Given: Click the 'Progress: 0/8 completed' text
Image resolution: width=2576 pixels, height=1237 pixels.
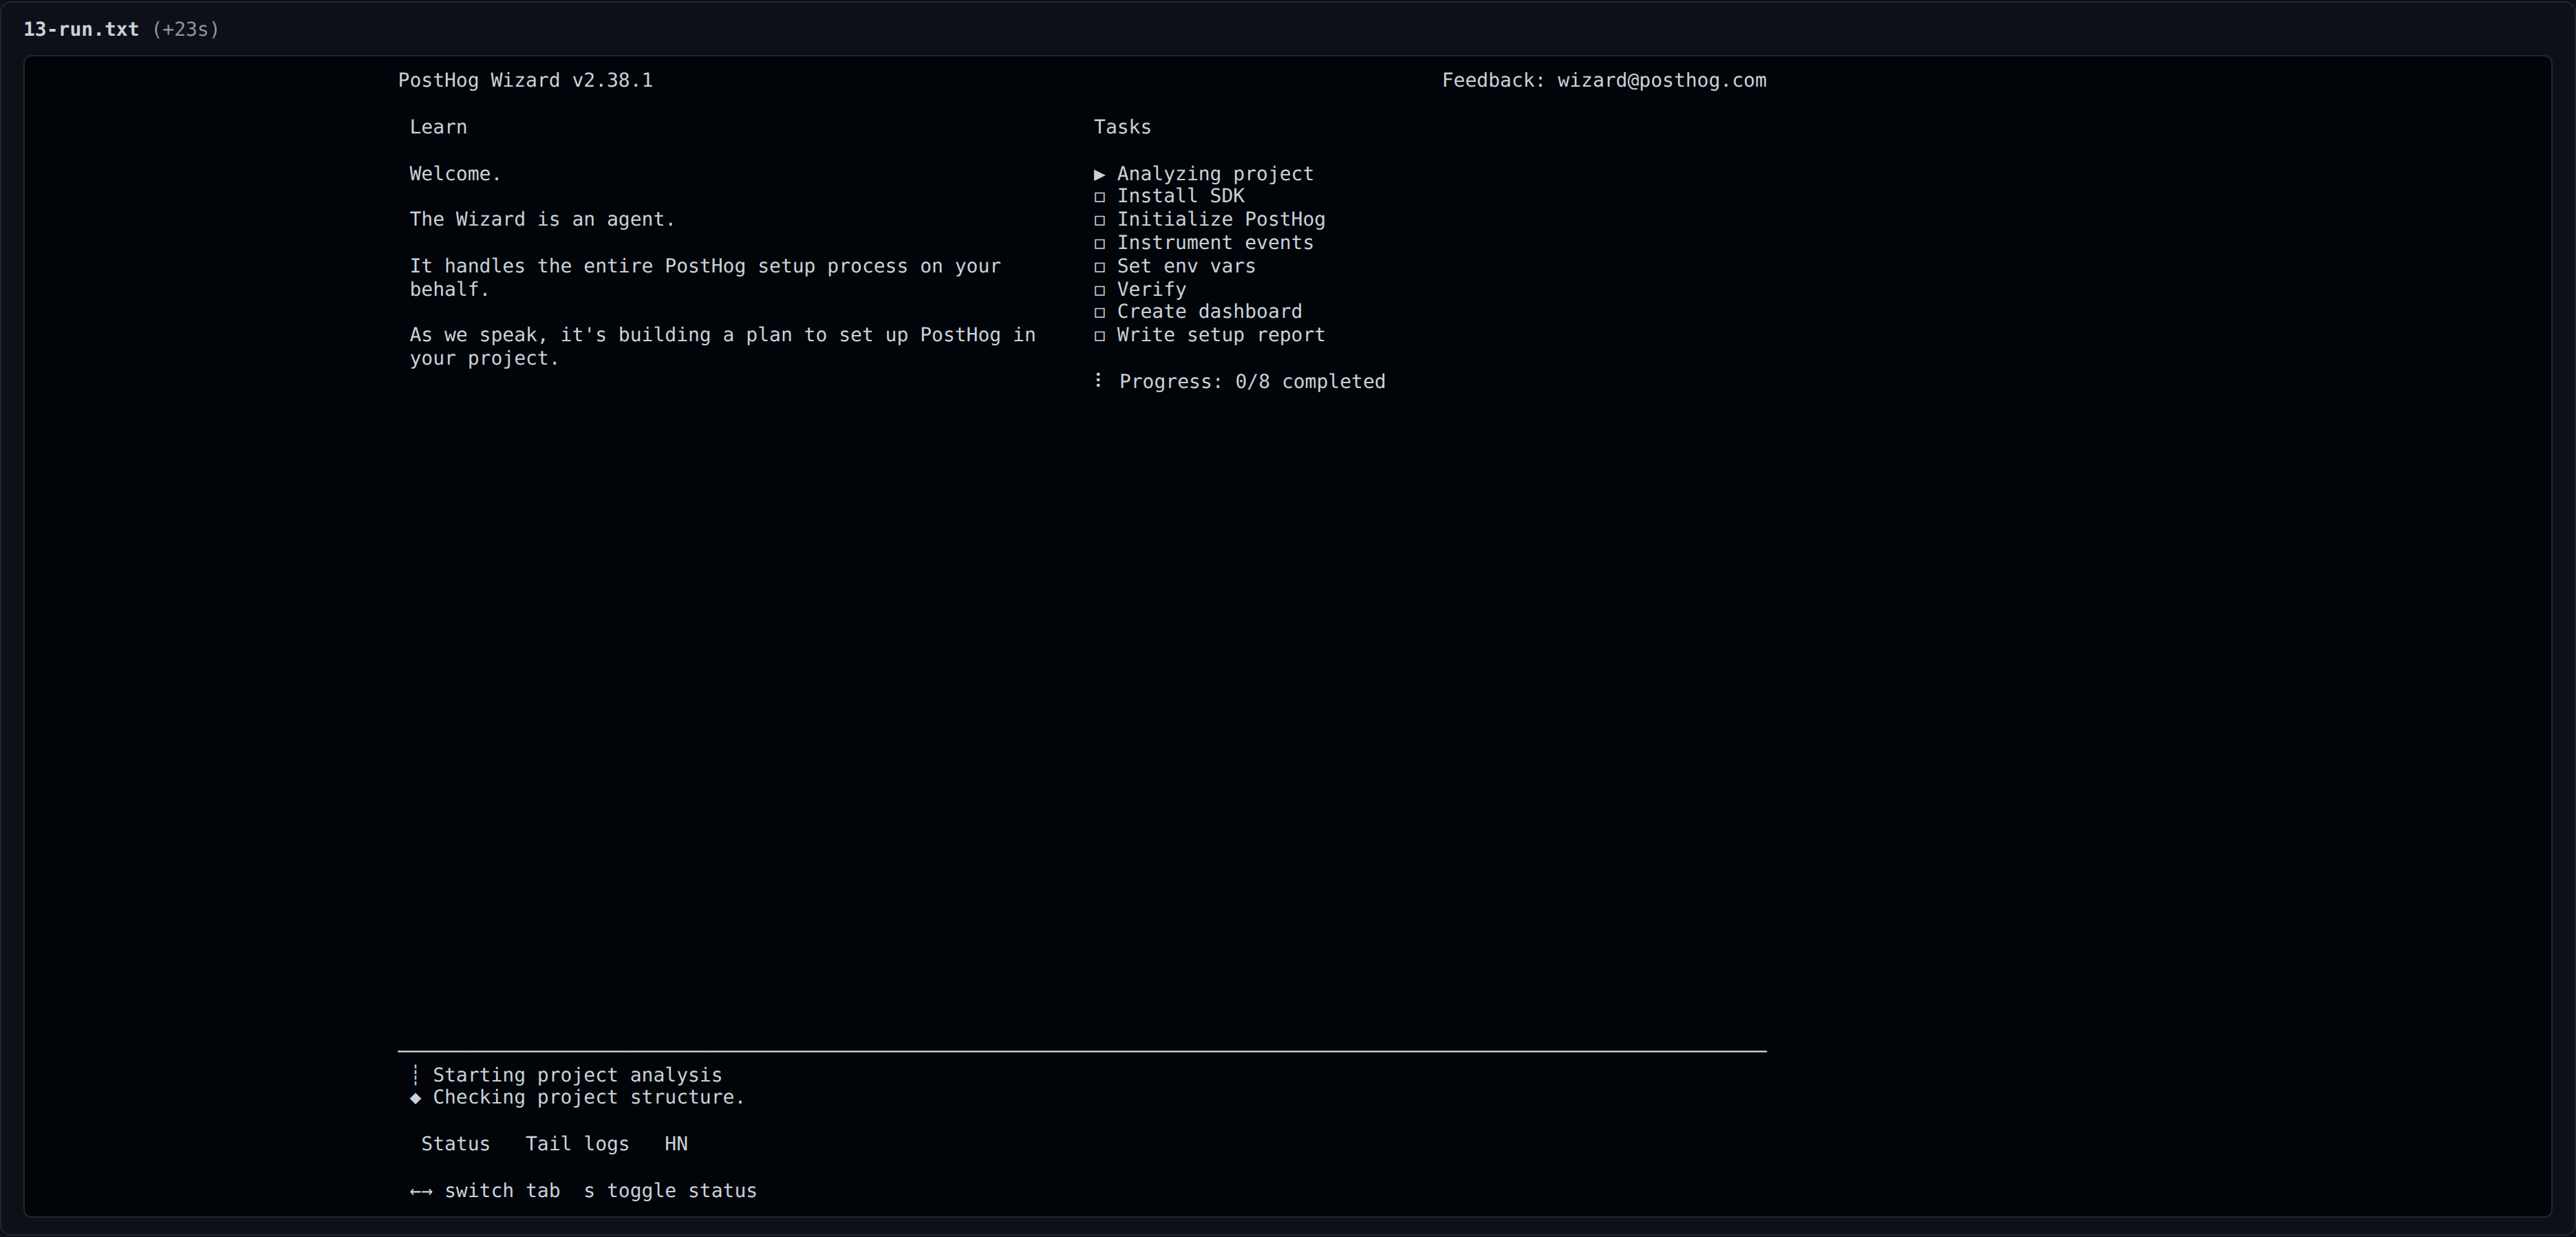Looking at the screenshot, I should click(x=1252, y=382).
